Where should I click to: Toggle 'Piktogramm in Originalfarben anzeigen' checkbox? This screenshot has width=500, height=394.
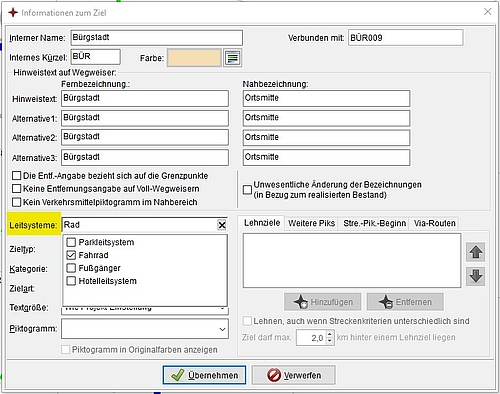point(66,349)
